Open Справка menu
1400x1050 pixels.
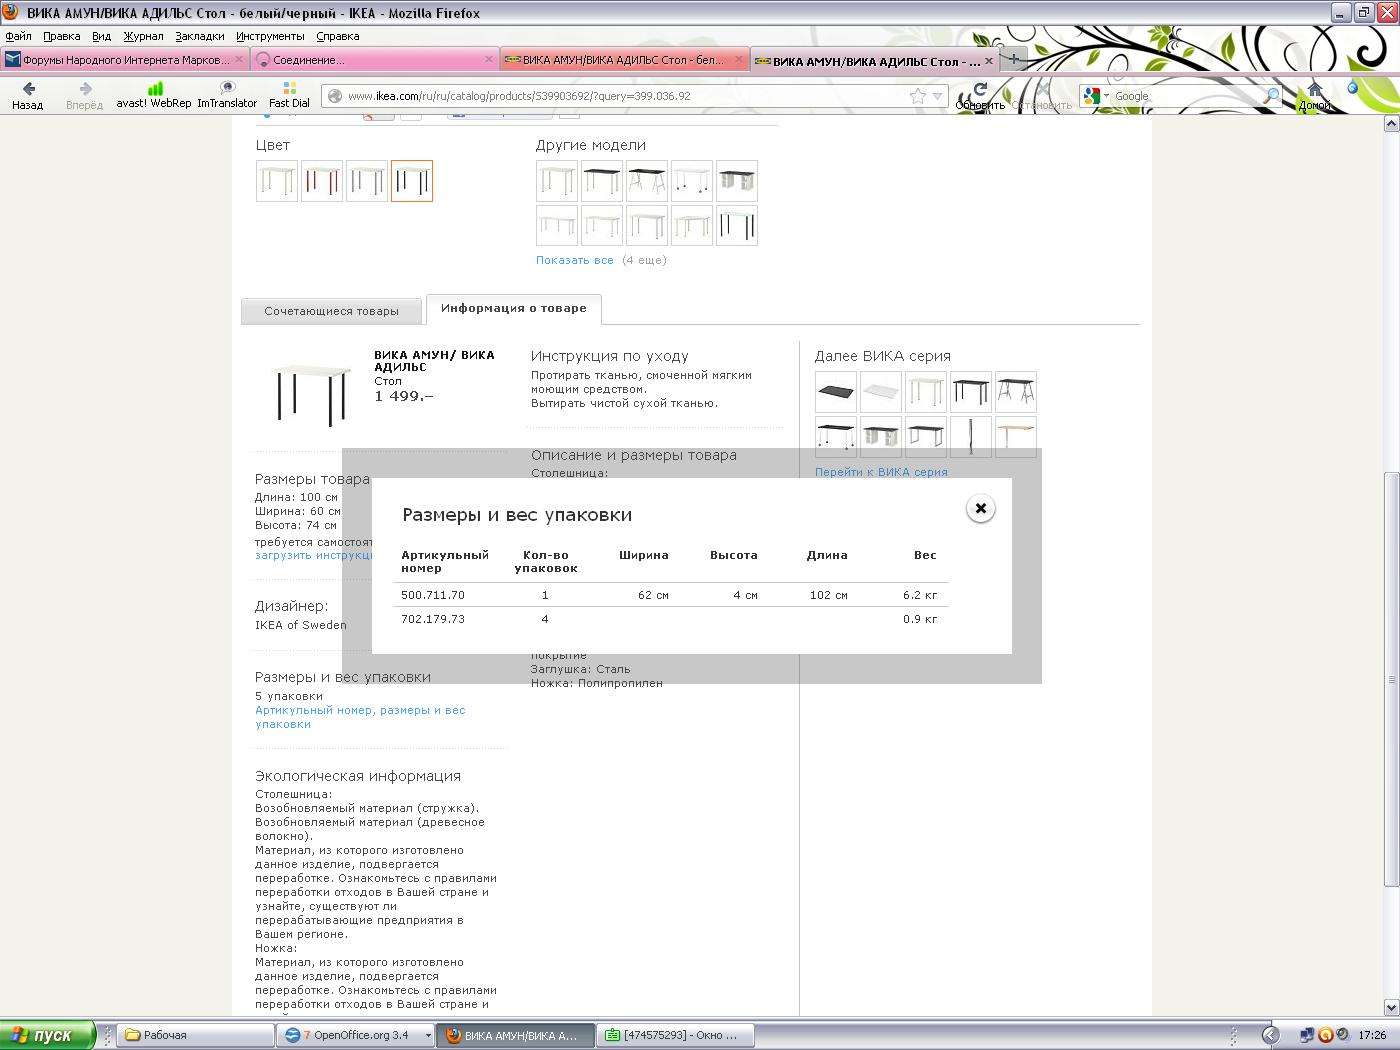(337, 36)
